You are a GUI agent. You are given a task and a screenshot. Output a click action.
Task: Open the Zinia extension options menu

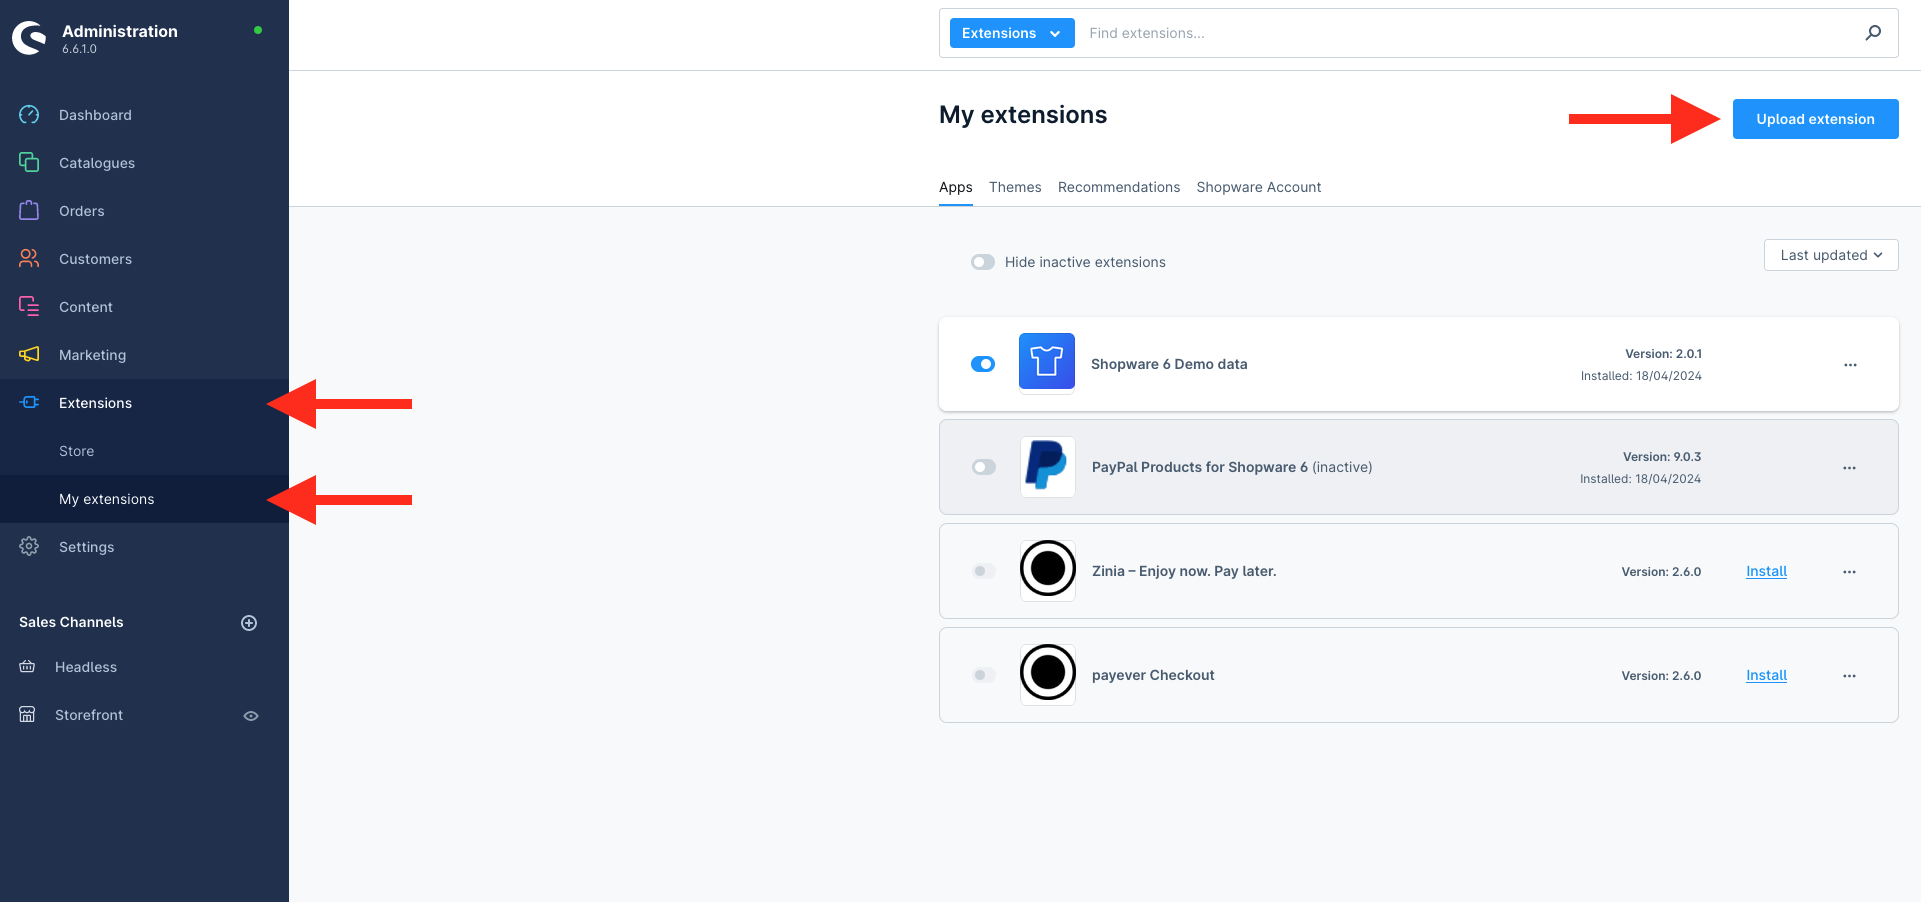point(1849,572)
